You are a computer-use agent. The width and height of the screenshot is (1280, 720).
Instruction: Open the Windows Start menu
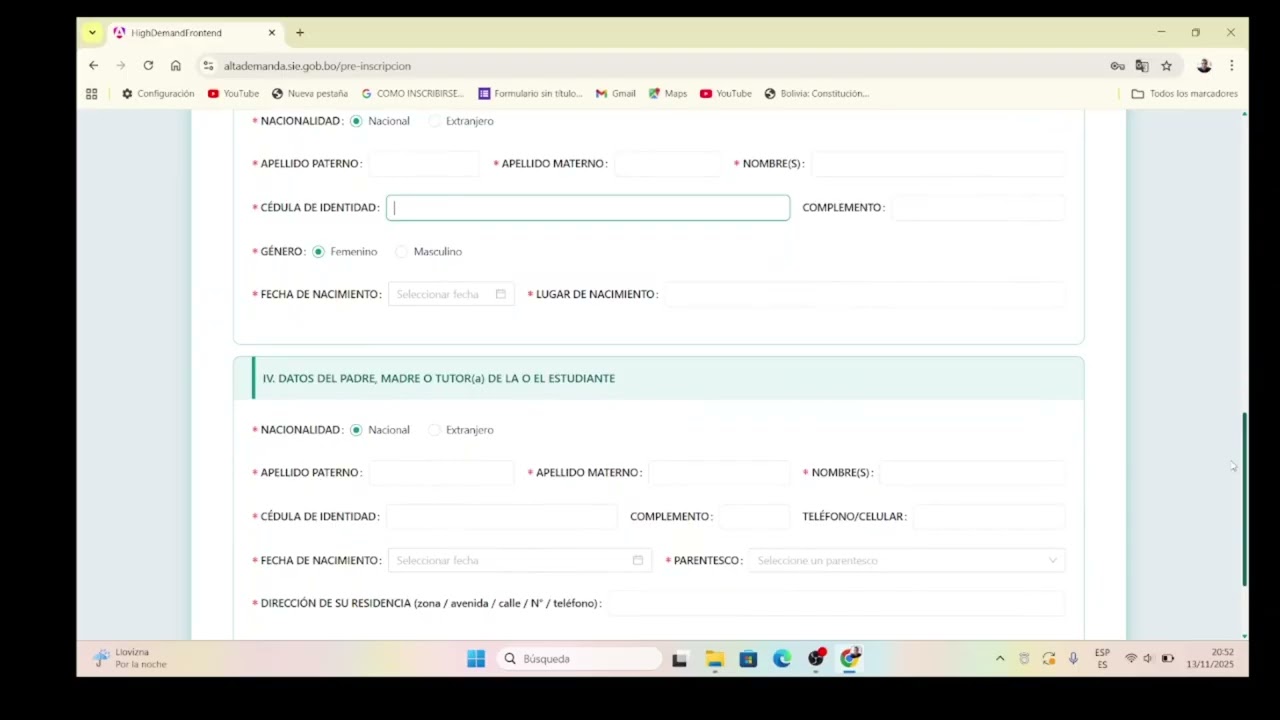[476, 659]
